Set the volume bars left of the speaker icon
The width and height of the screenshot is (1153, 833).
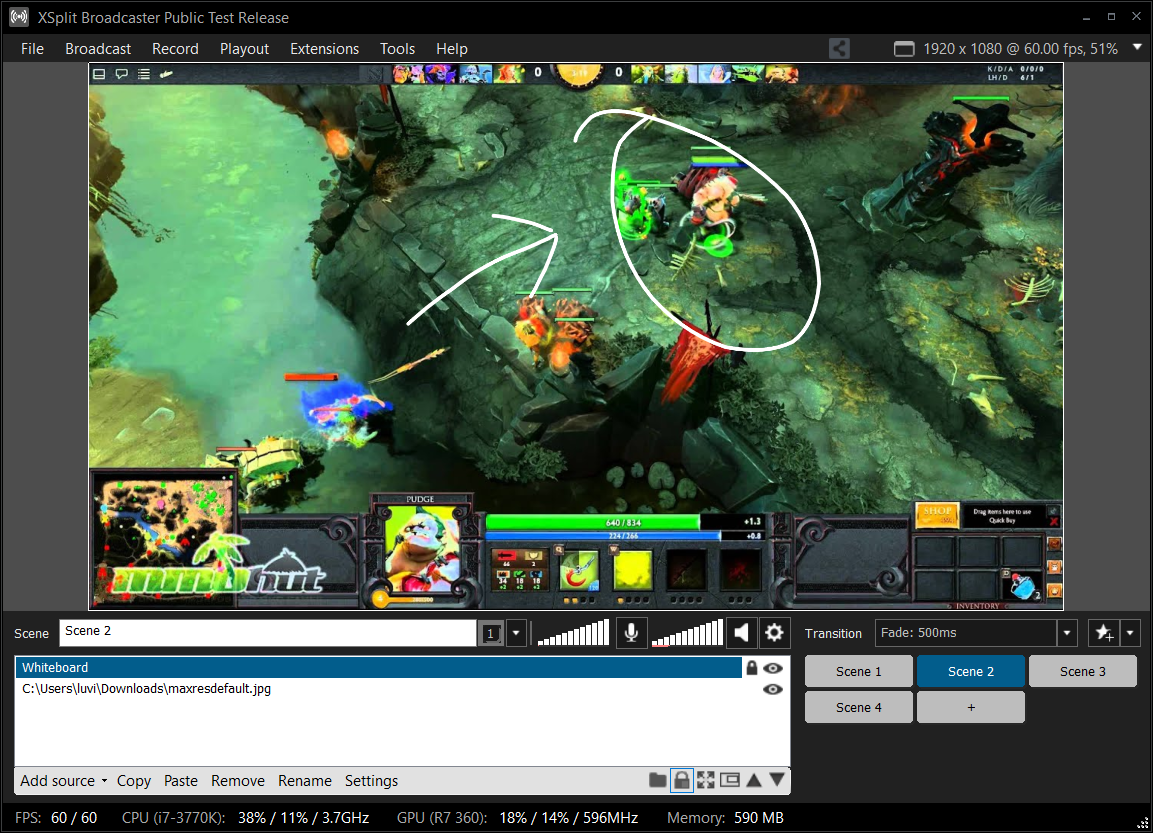click(x=687, y=633)
